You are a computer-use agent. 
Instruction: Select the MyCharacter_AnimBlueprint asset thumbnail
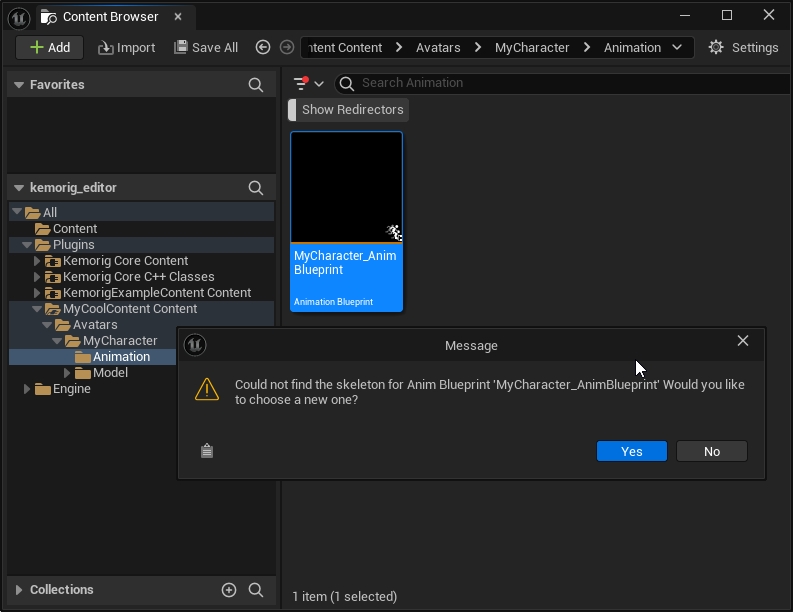pos(346,188)
